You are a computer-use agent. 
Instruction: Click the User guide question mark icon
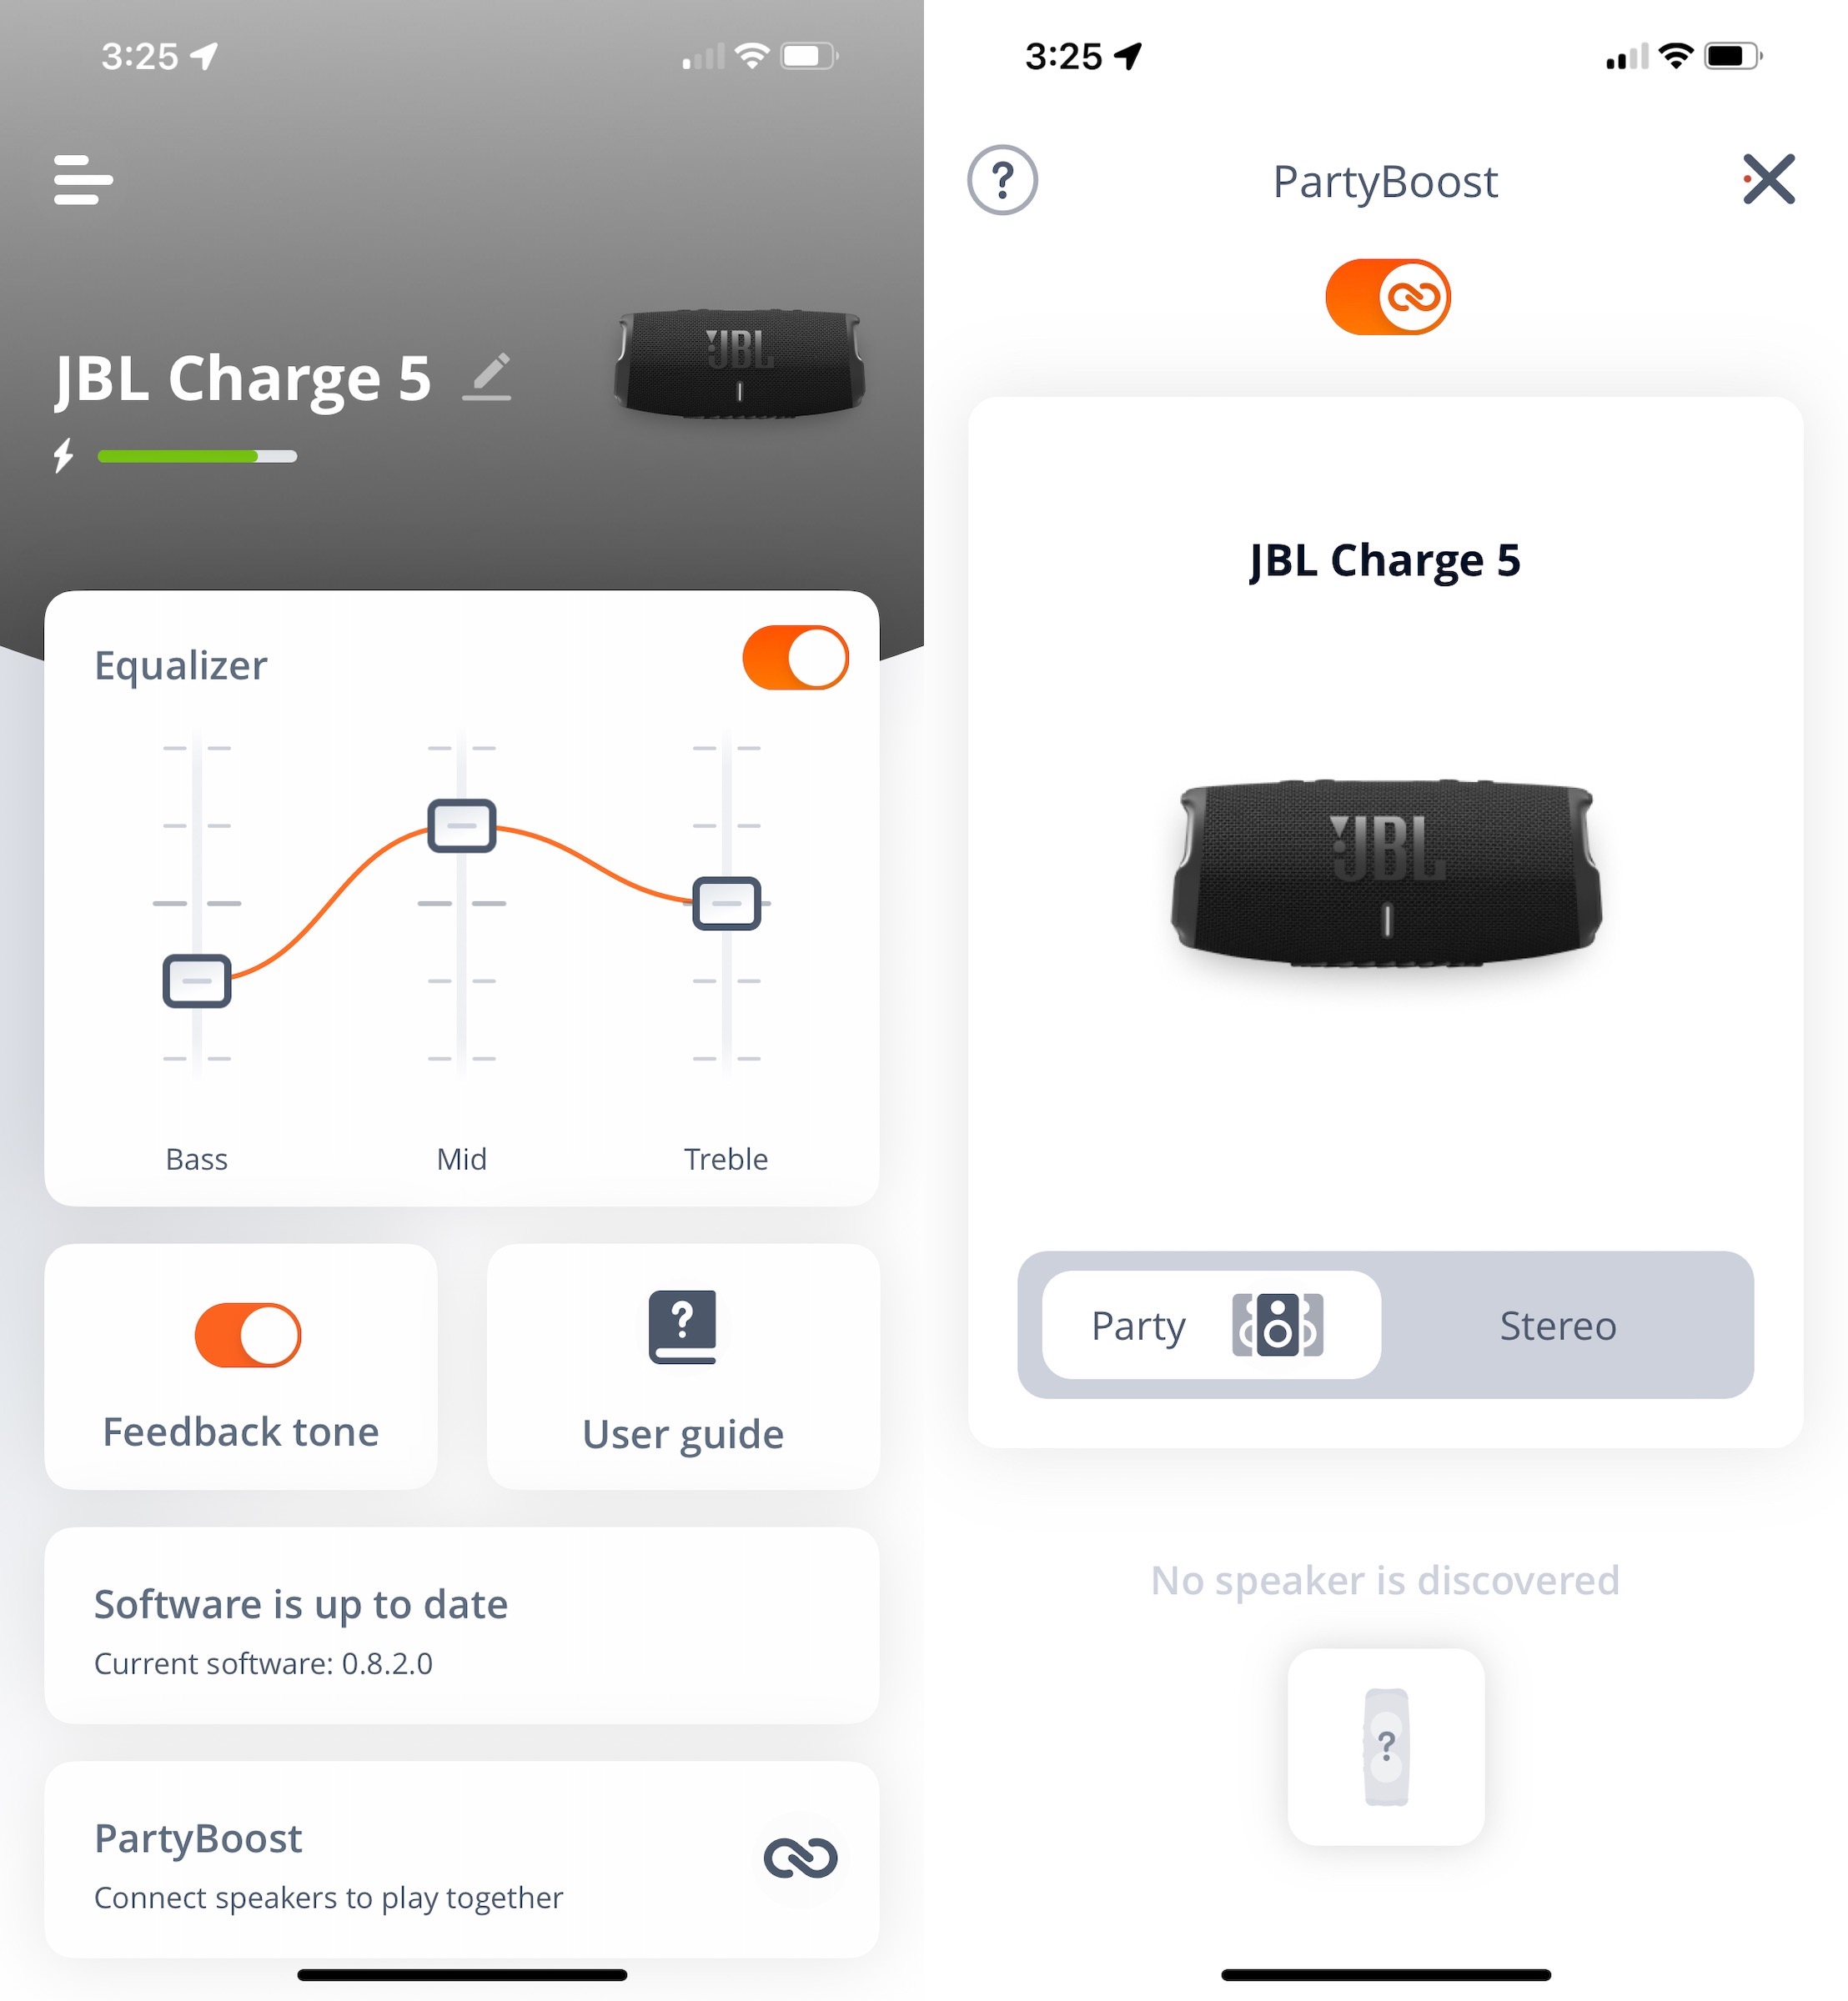point(681,1328)
